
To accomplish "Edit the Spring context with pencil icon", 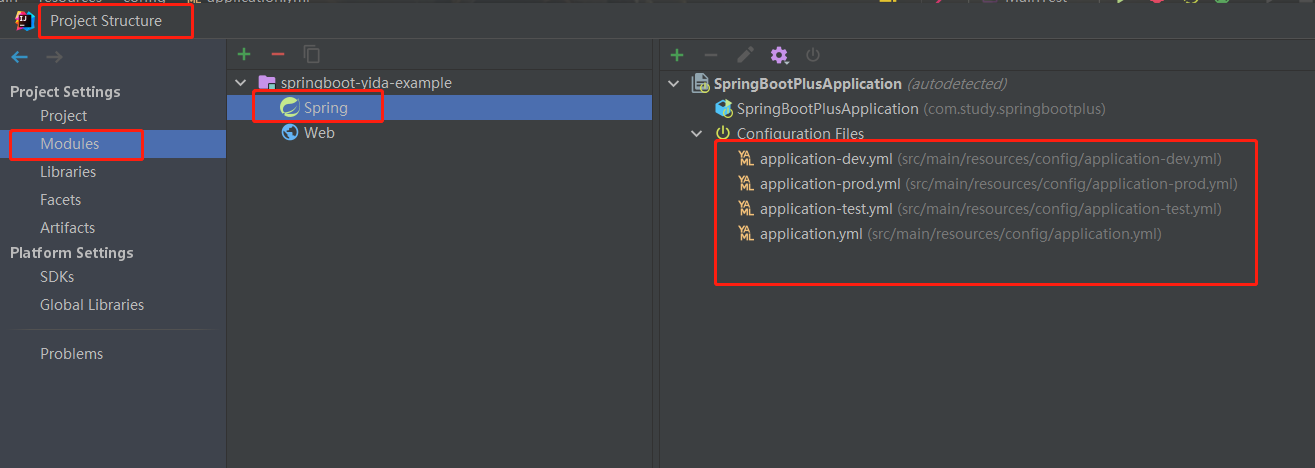I will click(x=745, y=55).
